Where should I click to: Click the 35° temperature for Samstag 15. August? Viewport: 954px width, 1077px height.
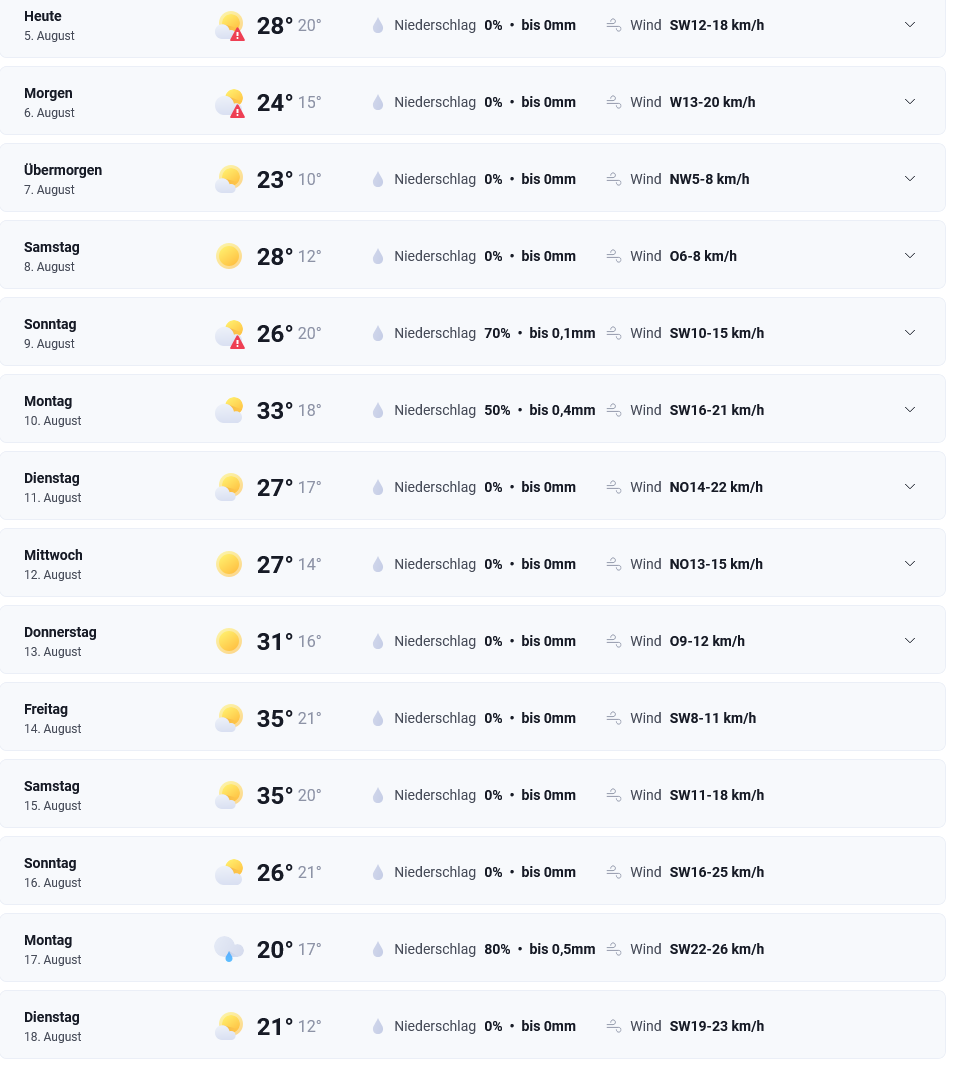[x=275, y=795]
